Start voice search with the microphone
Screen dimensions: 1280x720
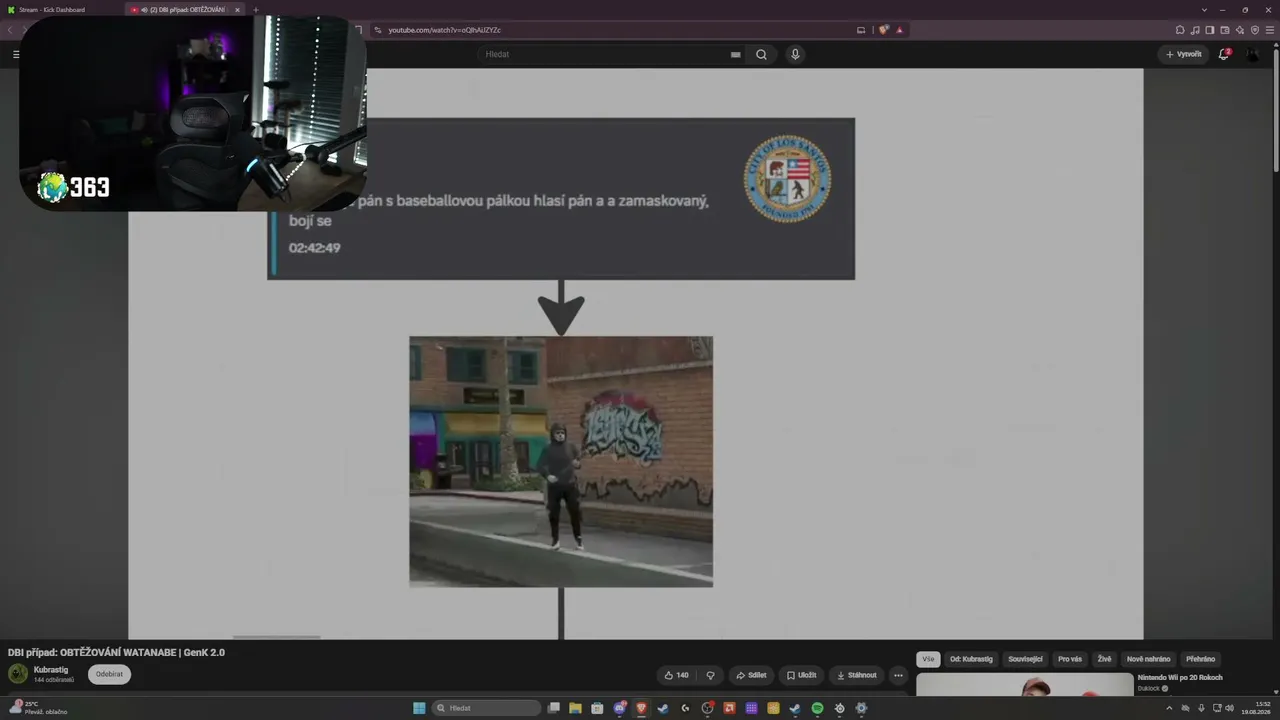click(x=795, y=54)
